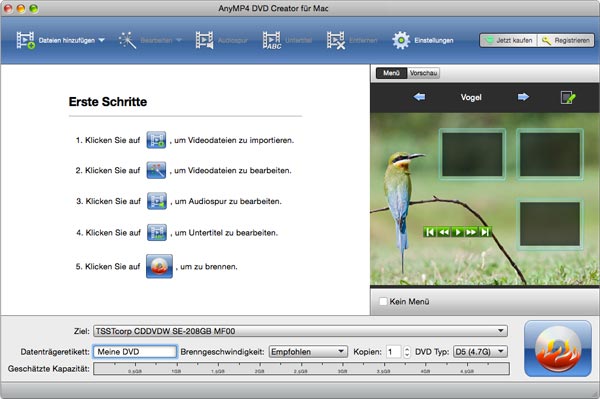
Task: Click the Vogel template title
Action: tap(471, 97)
